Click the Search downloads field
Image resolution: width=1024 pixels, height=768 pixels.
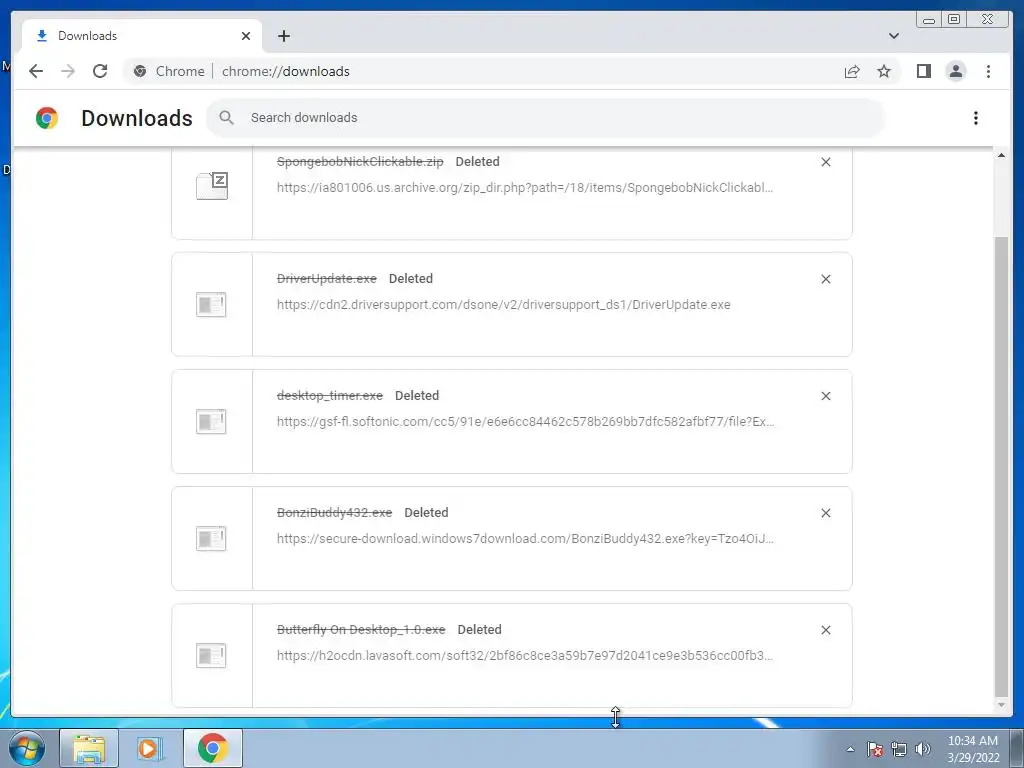(x=545, y=118)
